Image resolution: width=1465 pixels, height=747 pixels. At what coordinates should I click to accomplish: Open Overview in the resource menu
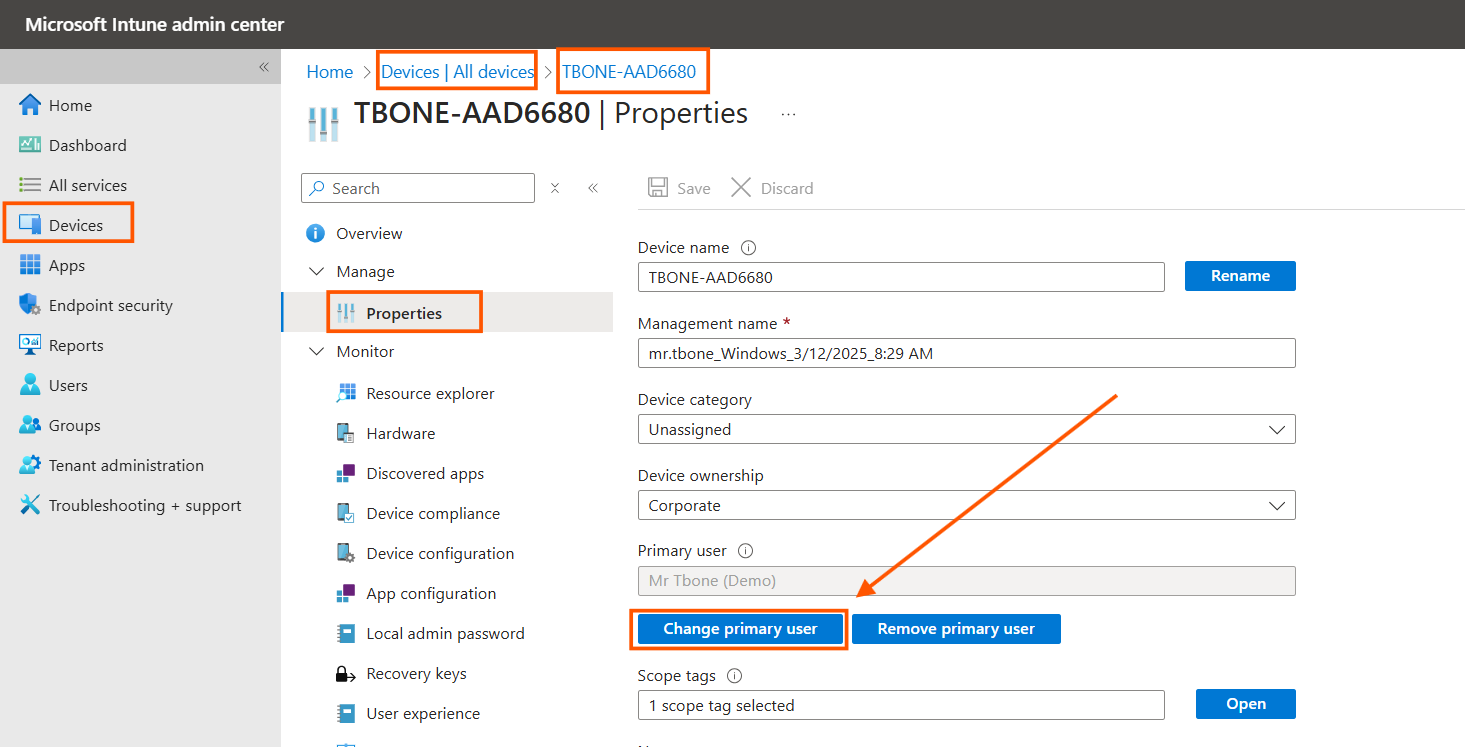coord(369,233)
